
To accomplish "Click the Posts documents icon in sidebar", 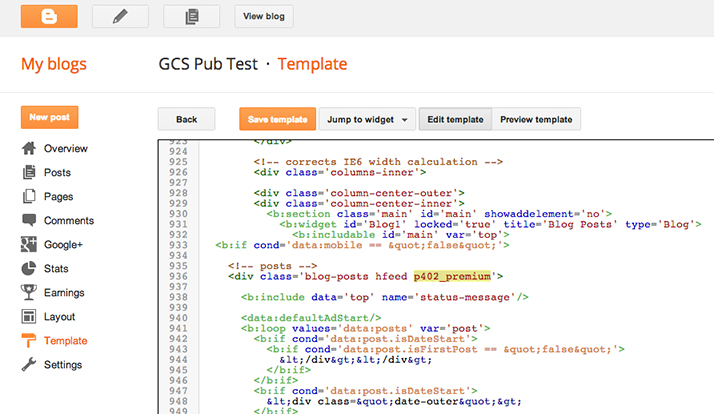I will click(29, 172).
